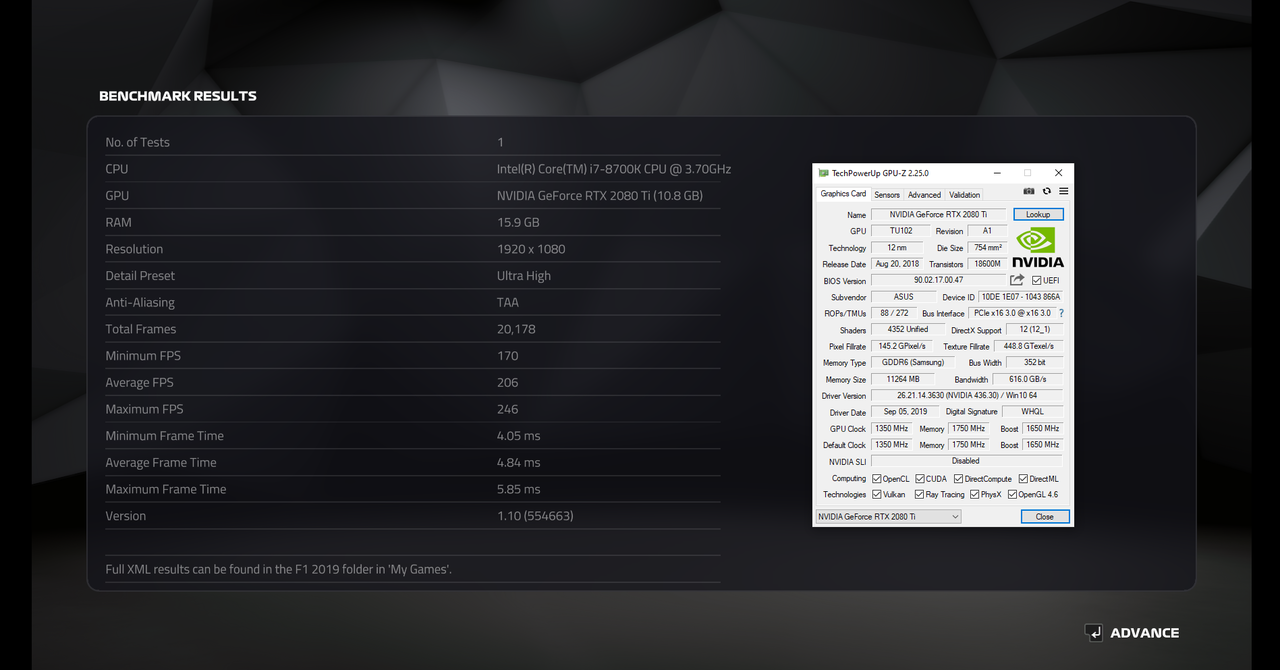The width and height of the screenshot is (1280, 670).
Task: Click the Maximum Frame Time 5.85 ms
Action: (519, 489)
